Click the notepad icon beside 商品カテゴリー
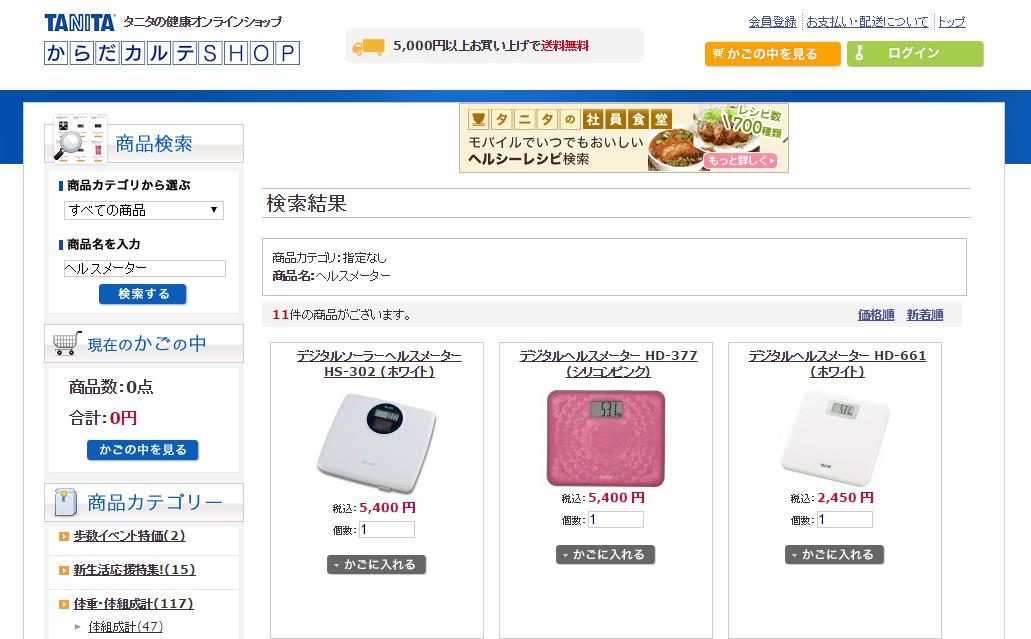The height and width of the screenshot is (639, 1031). 65,502
